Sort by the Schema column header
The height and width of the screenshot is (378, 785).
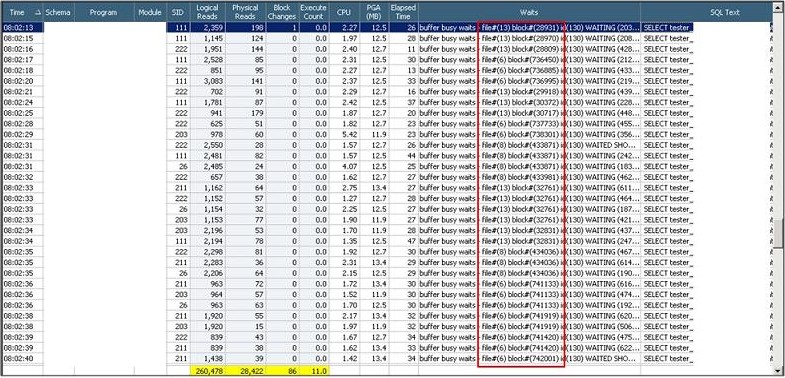pos(59,13)
